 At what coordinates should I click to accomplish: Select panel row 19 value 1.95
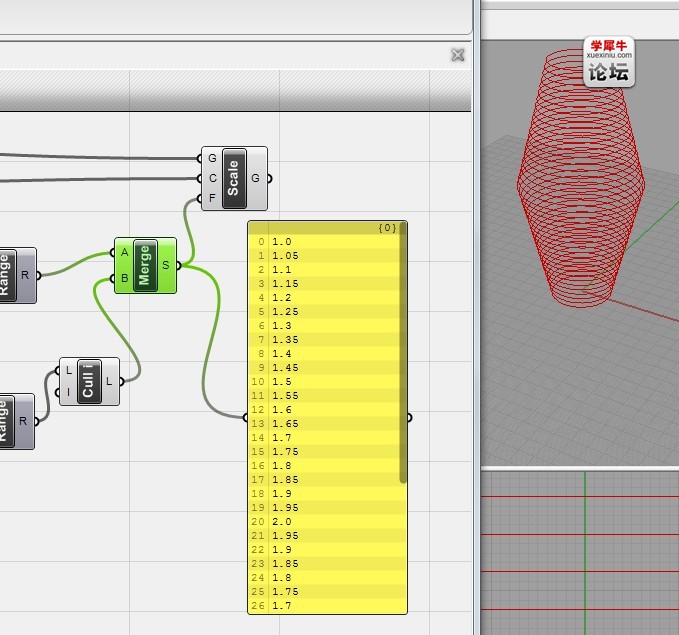click(x=327, y=508)
